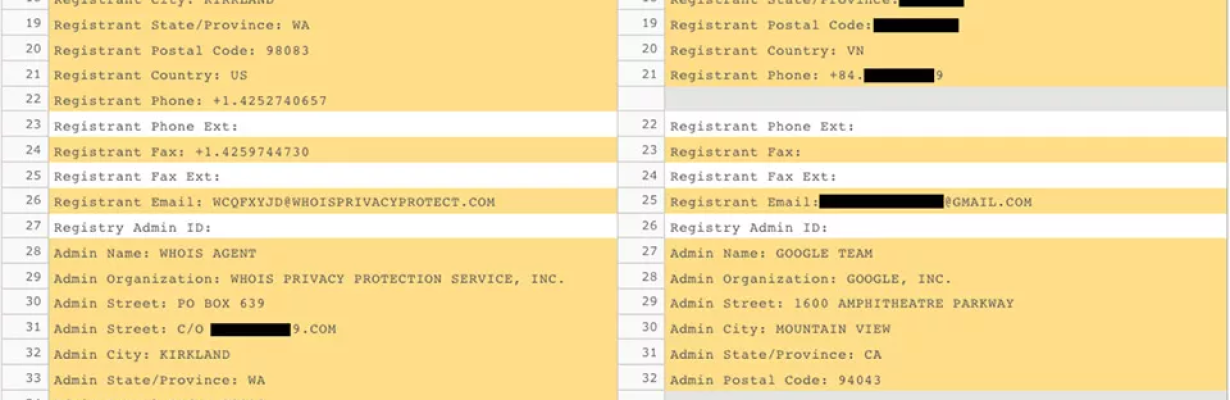Select WHOIS PRIVACY PROTECTION SERVICE organization line
1230x400 pixels.
pos(332,278)
